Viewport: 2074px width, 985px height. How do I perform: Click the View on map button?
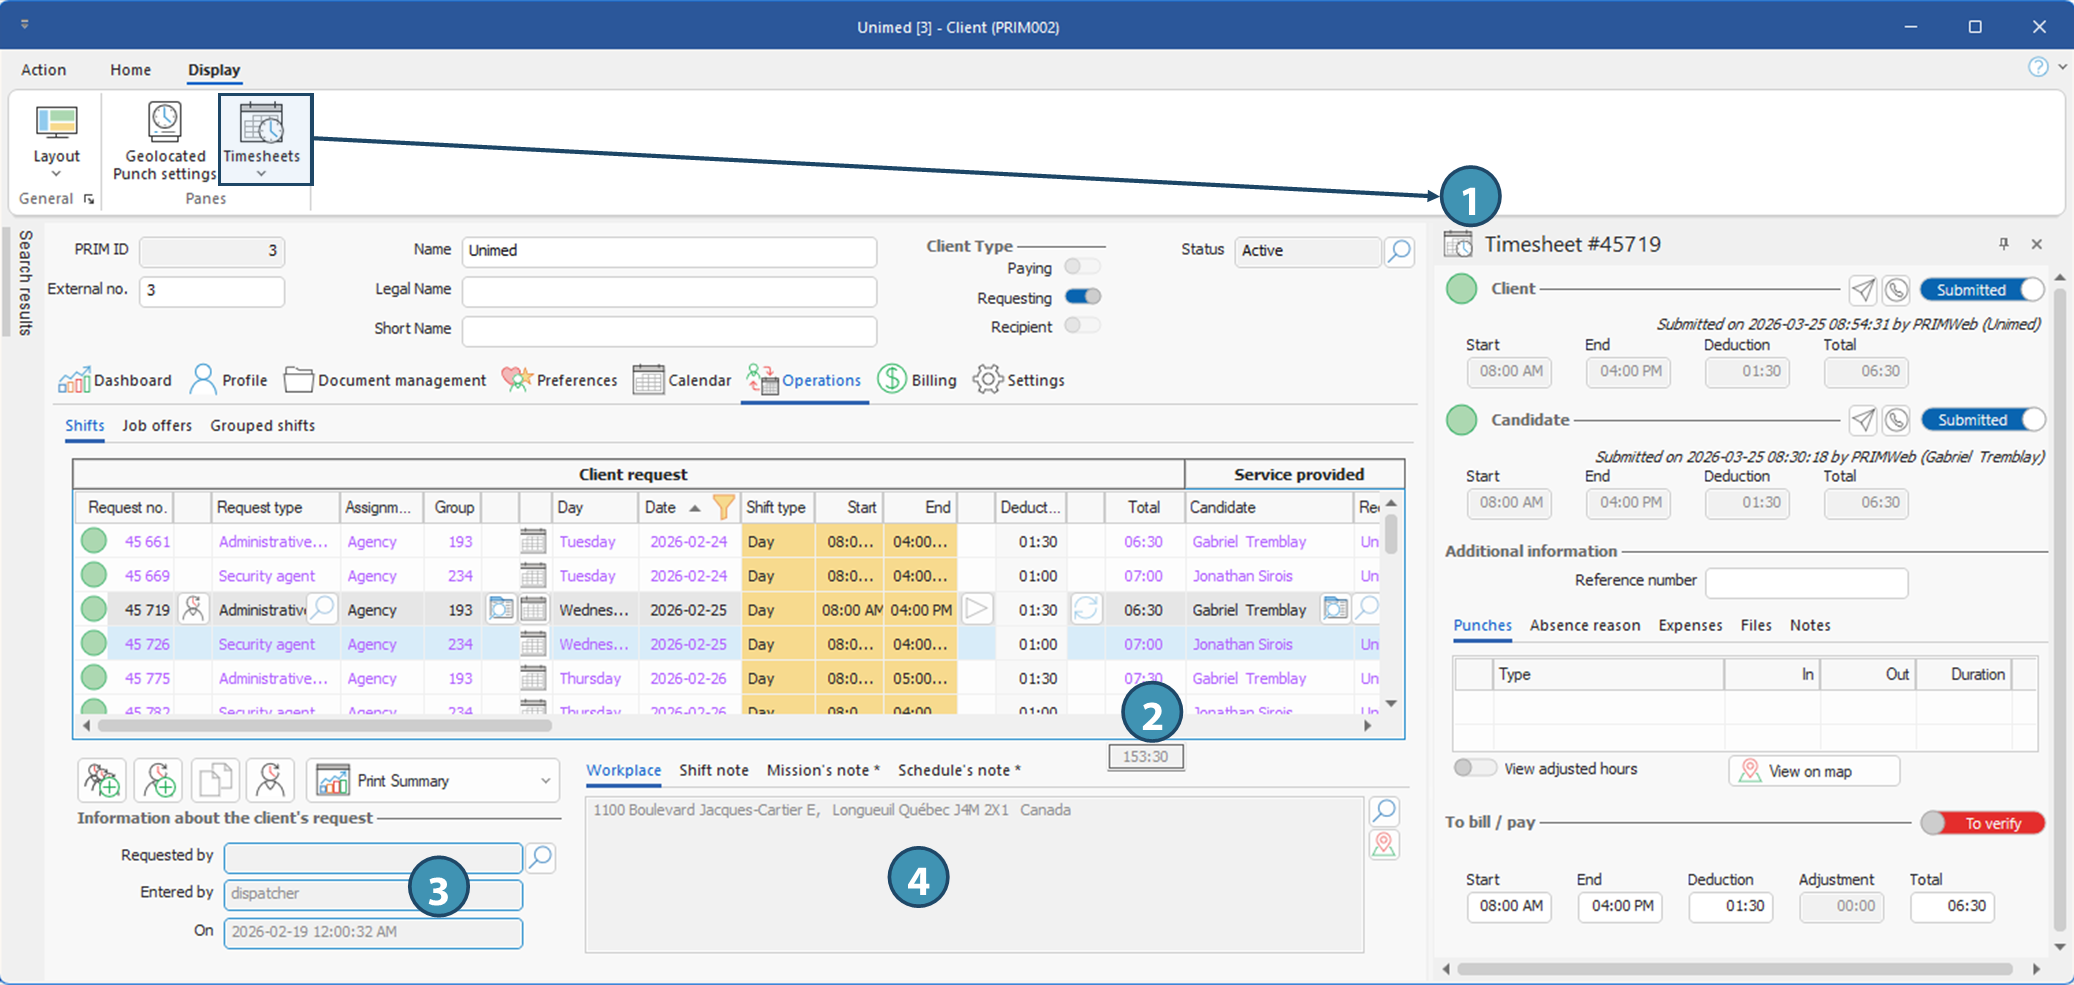1813,771
